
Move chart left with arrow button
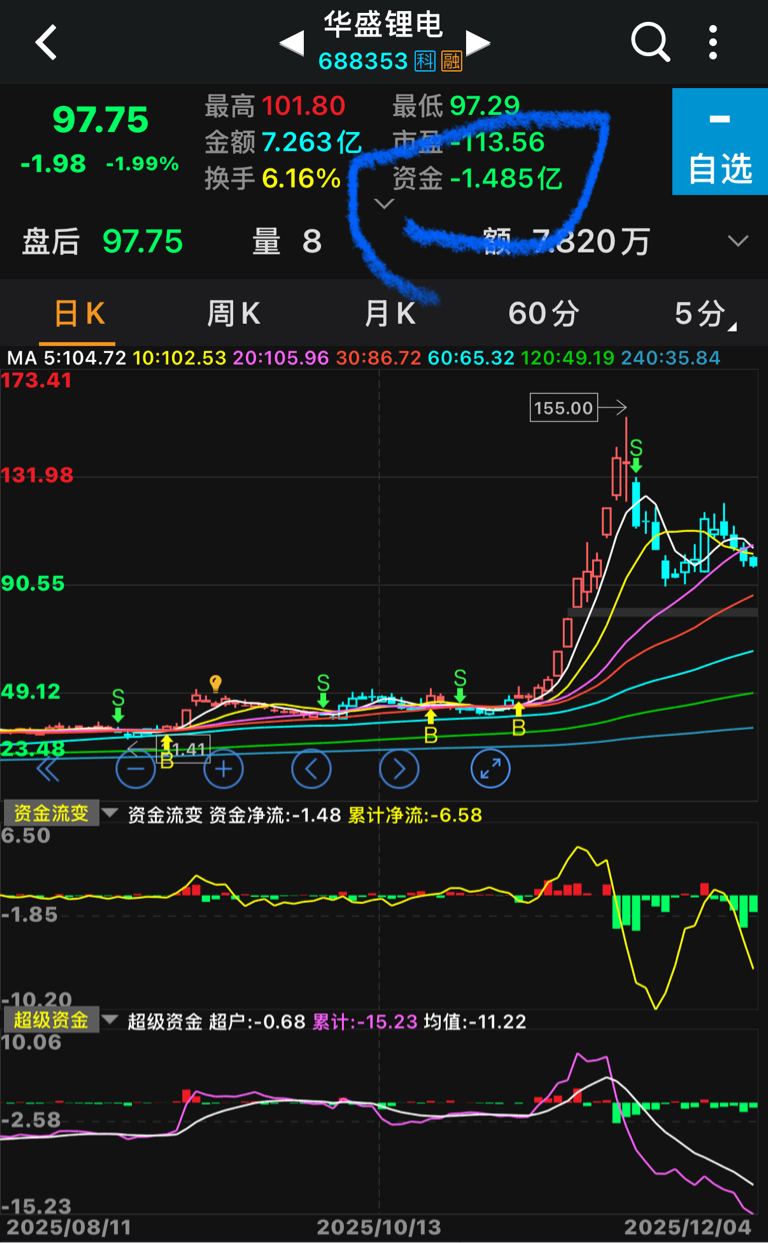click(311, 769)
